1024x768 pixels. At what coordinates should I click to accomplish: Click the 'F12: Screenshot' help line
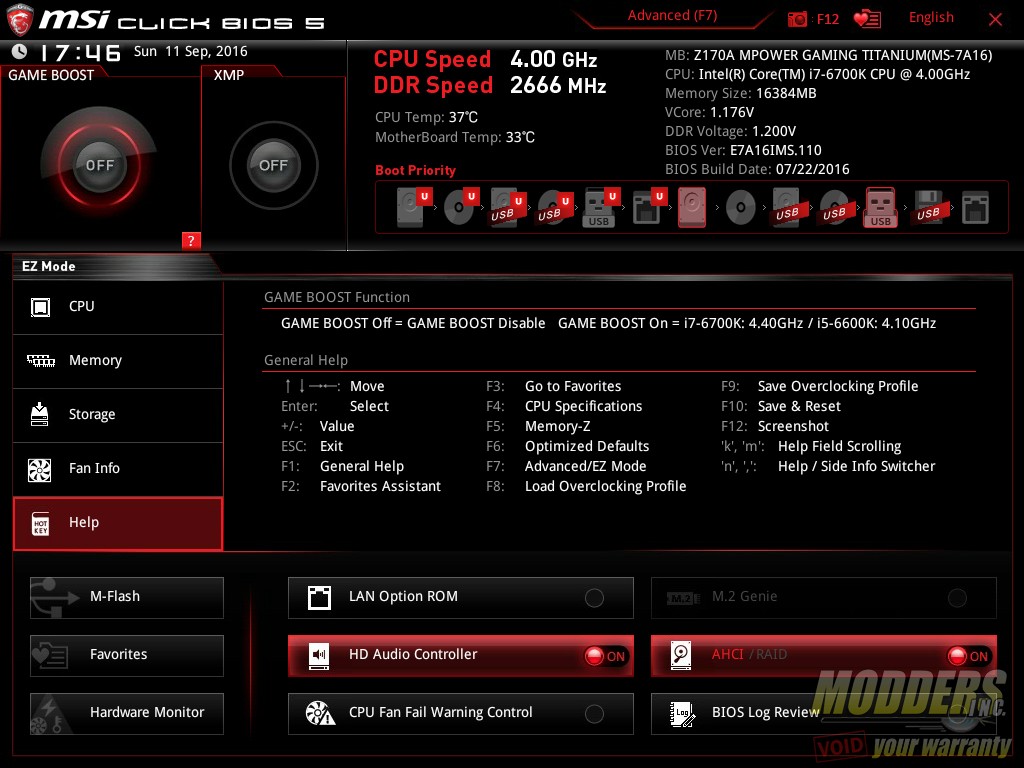coord(775,426)
